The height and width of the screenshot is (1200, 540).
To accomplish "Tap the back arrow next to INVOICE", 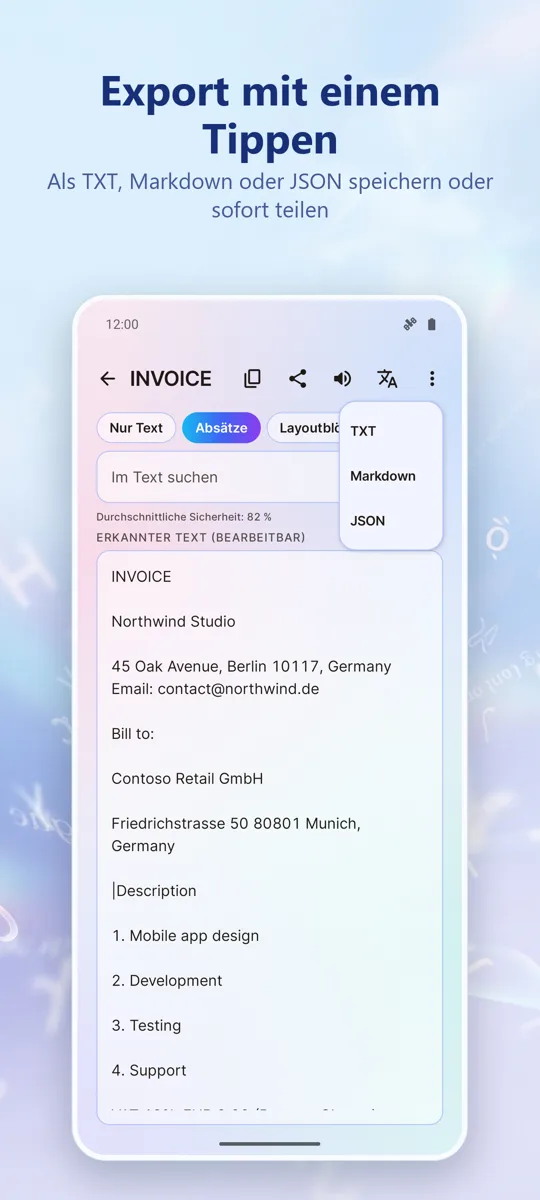I will [108, 379].
